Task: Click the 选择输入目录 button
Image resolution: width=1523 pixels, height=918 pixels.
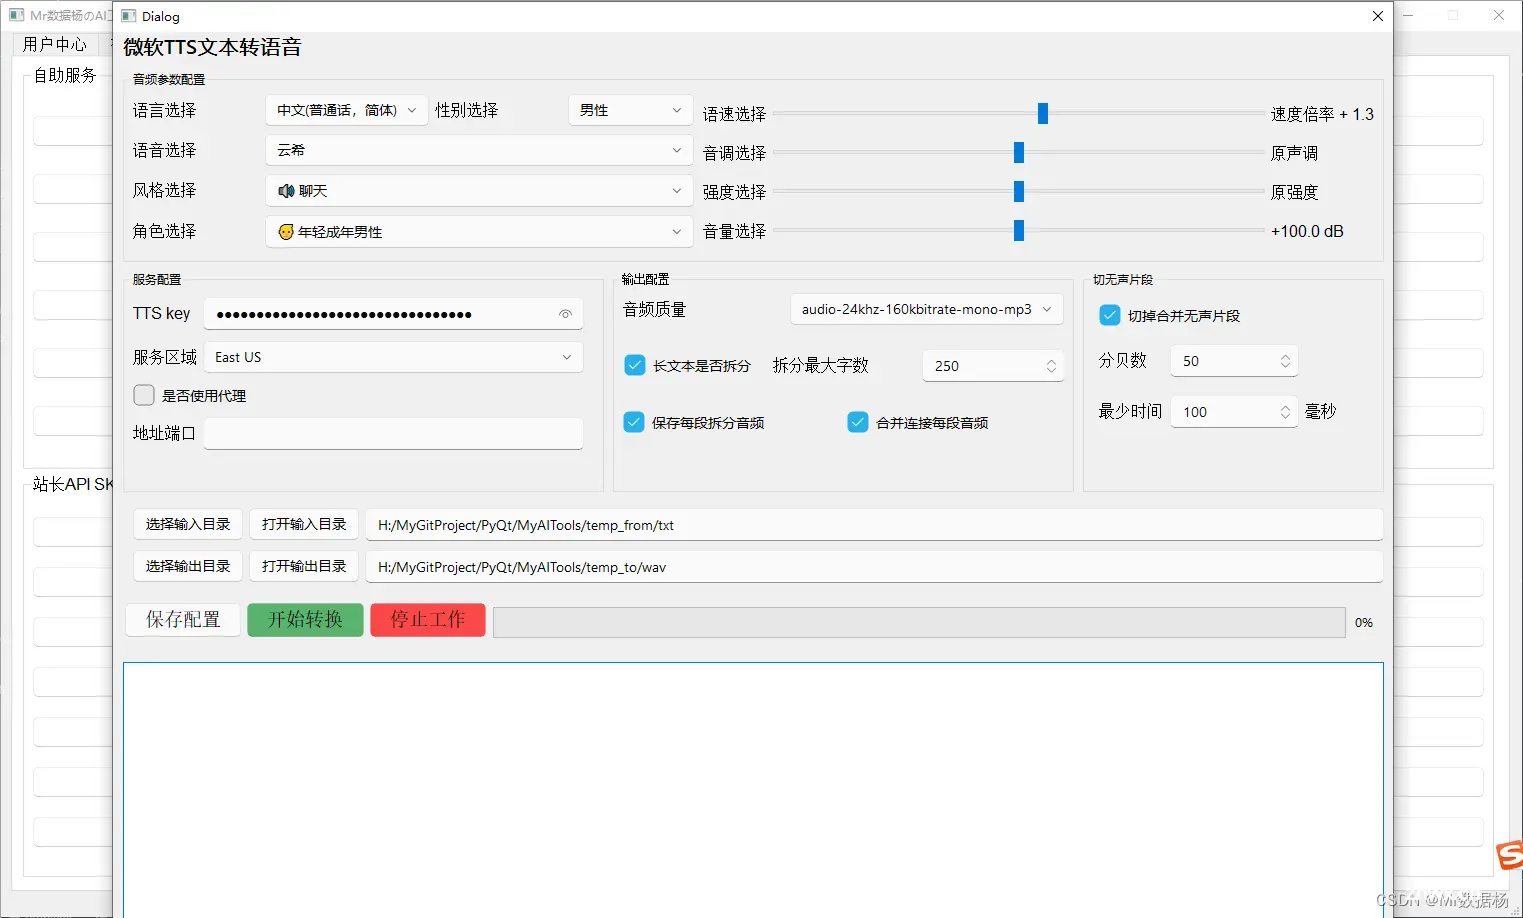Action: (188, 524)
